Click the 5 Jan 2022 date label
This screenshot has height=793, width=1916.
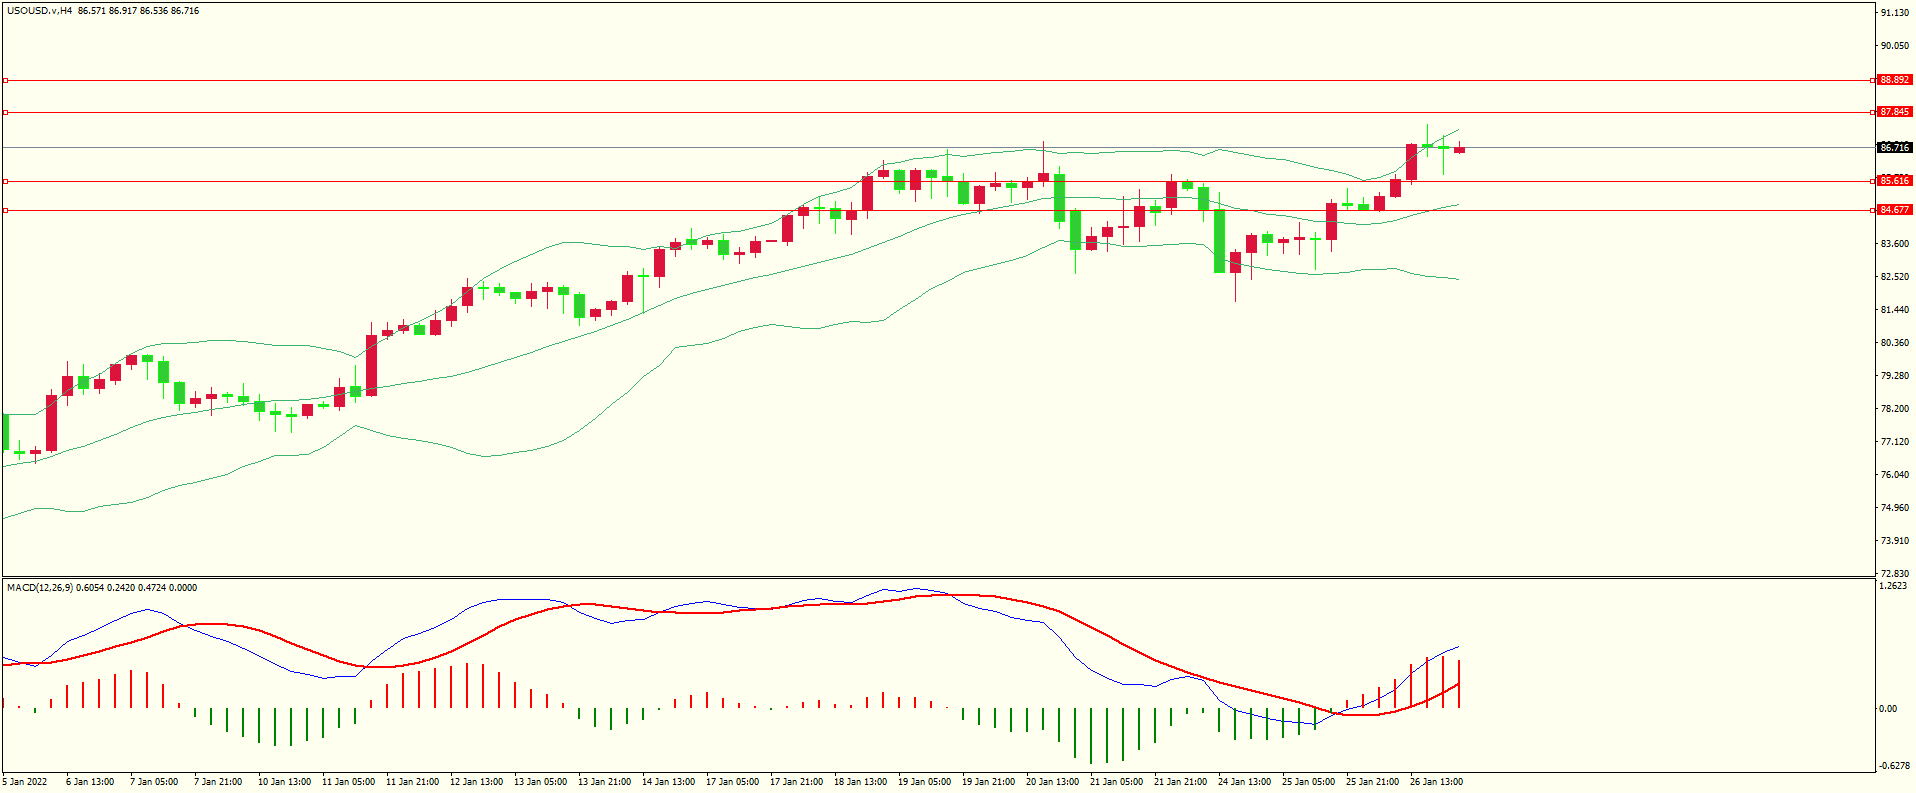pyautogui.click(x=25, y=782)
